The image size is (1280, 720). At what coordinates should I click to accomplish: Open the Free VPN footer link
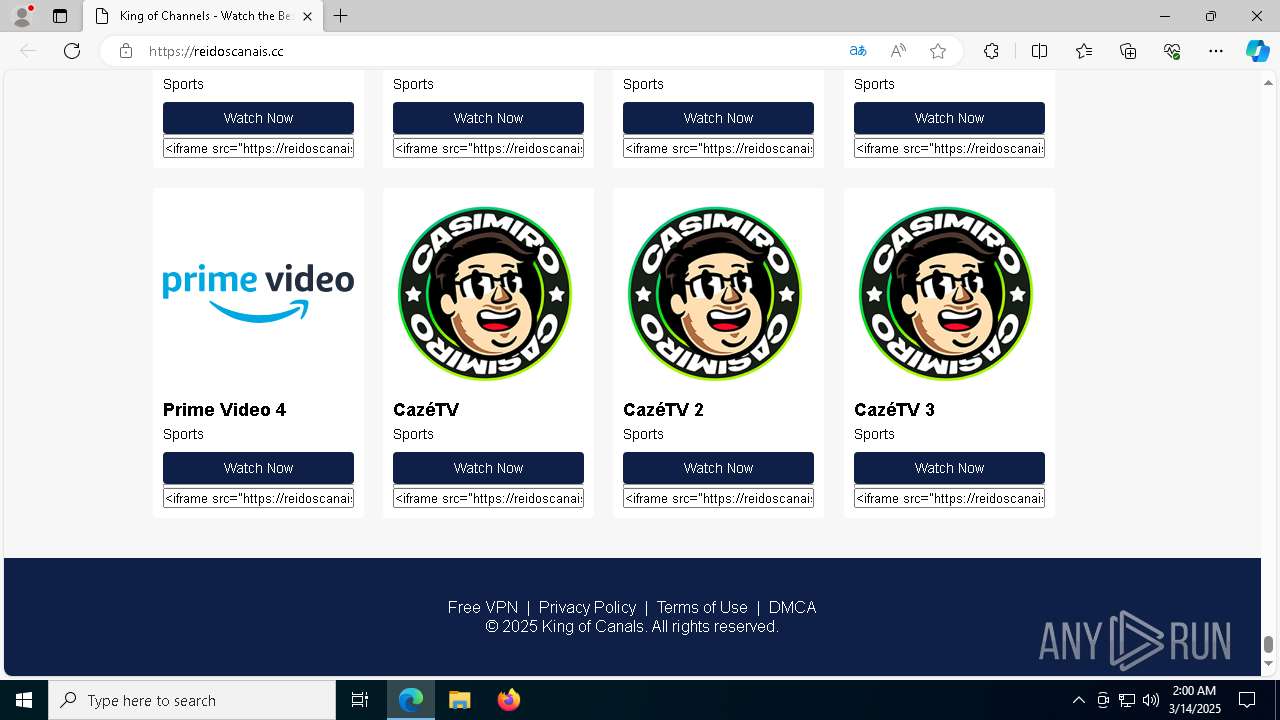(483, 607)
